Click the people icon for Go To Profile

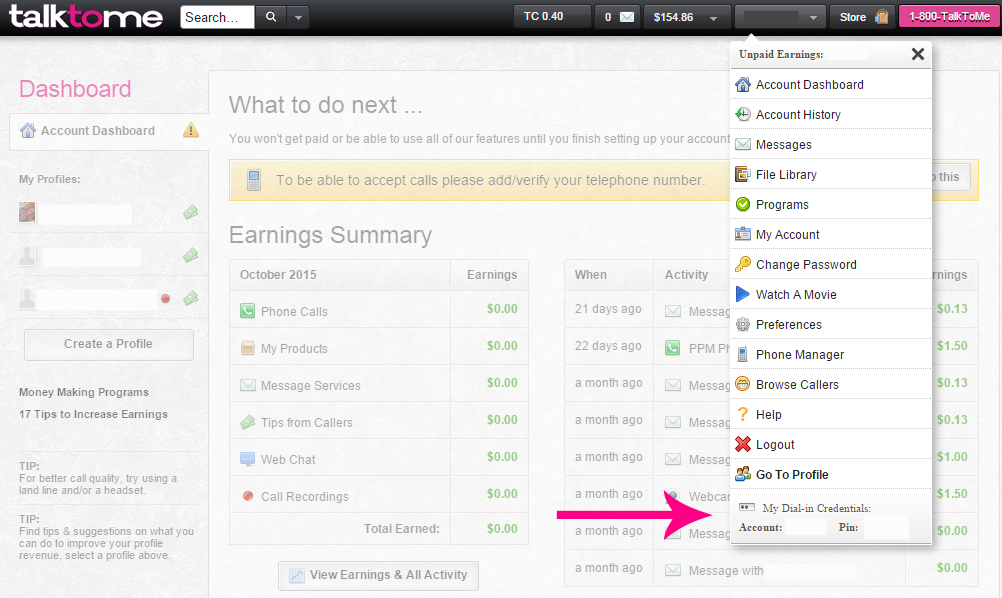coord(743,475)
